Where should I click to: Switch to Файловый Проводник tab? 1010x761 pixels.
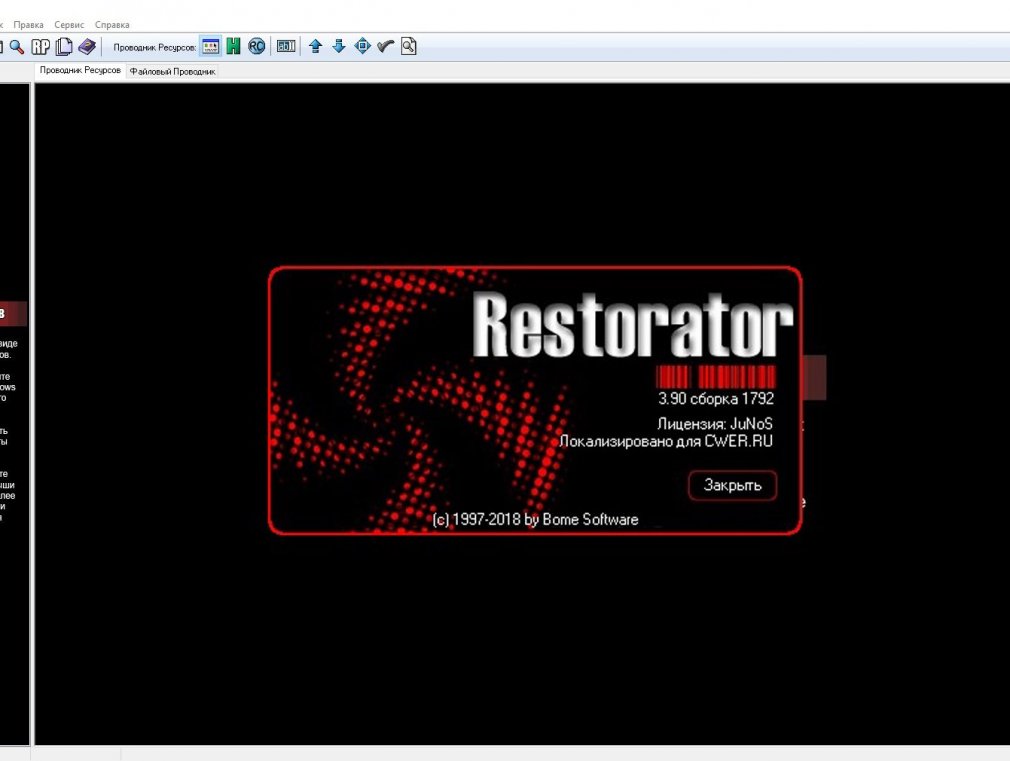click(173, 72)
